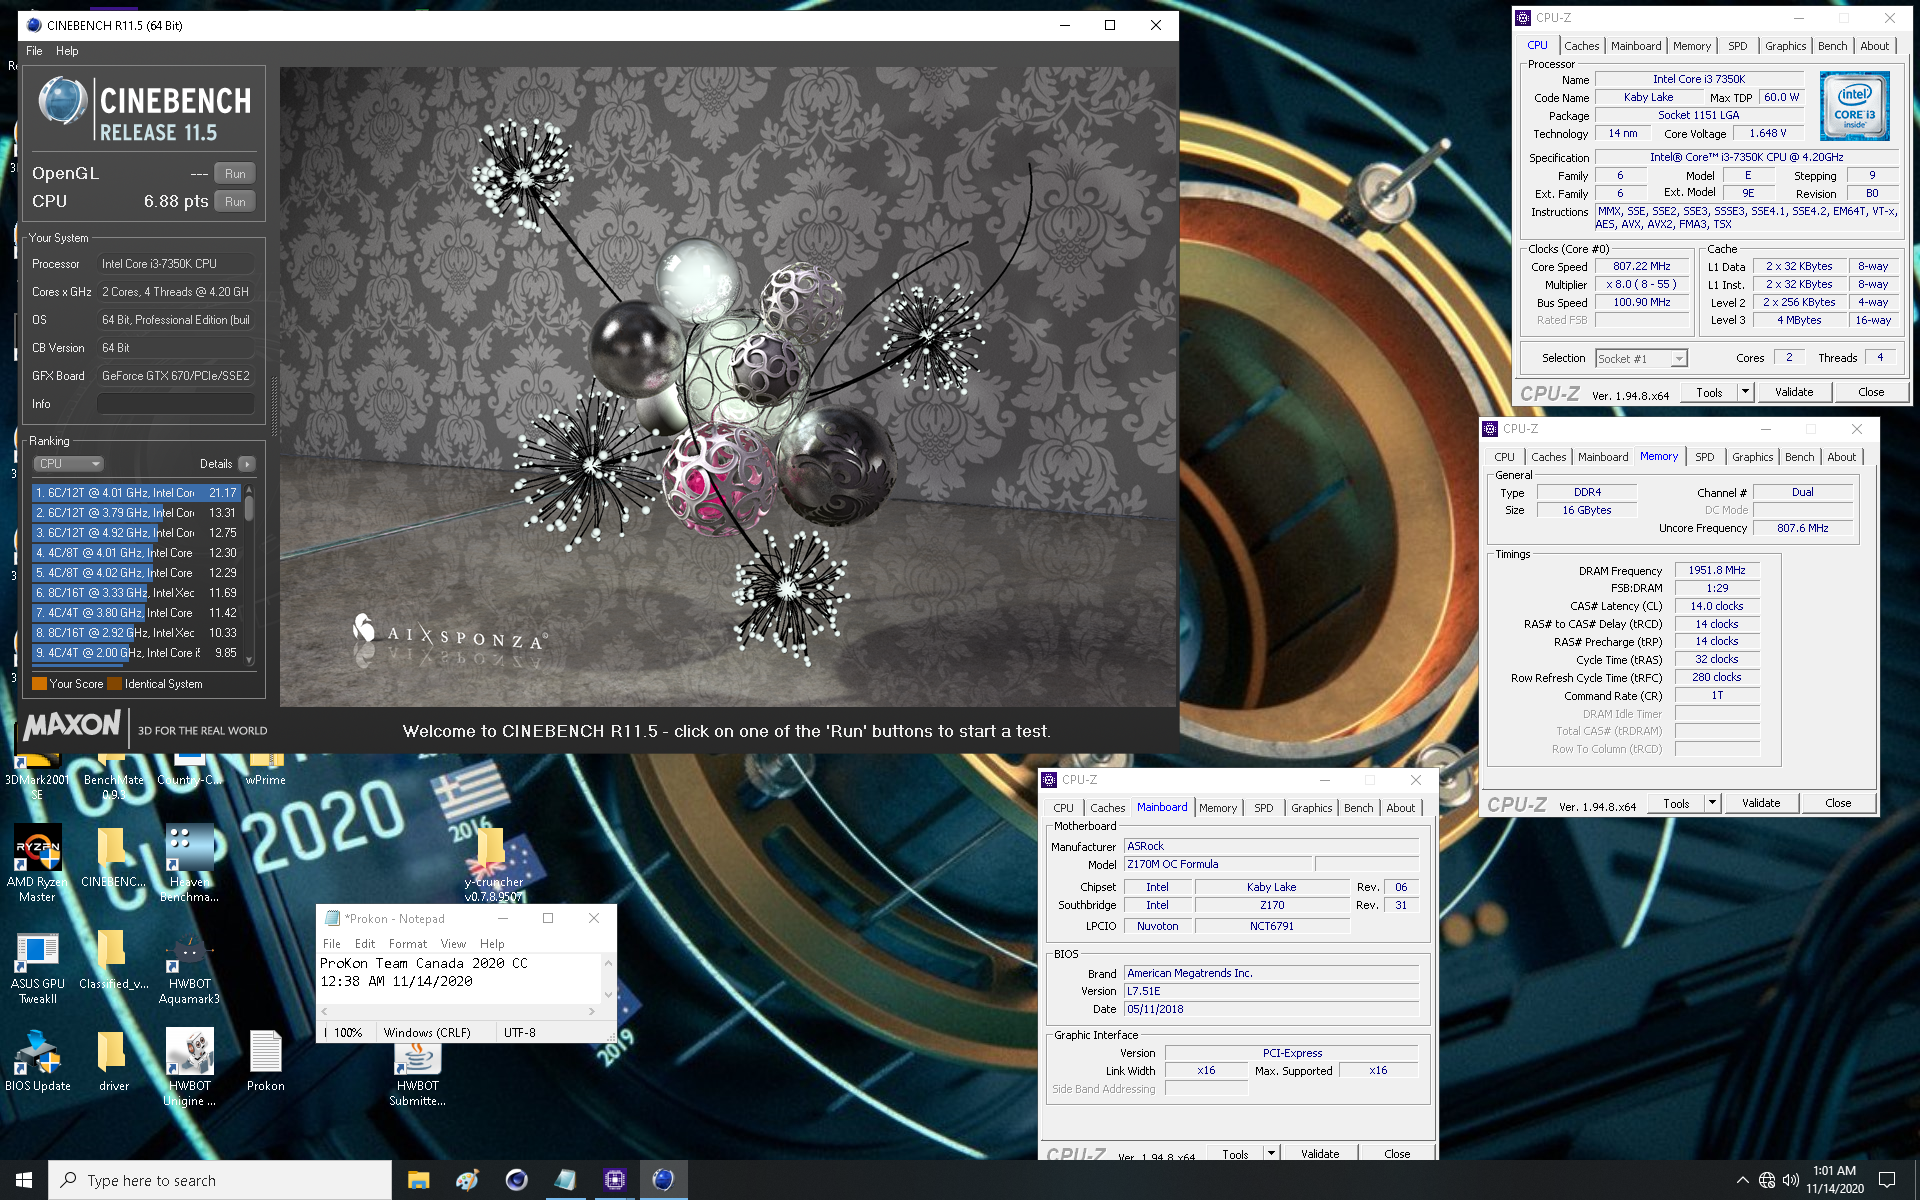Launch the Heaven Benchmark shortcut

189,862
